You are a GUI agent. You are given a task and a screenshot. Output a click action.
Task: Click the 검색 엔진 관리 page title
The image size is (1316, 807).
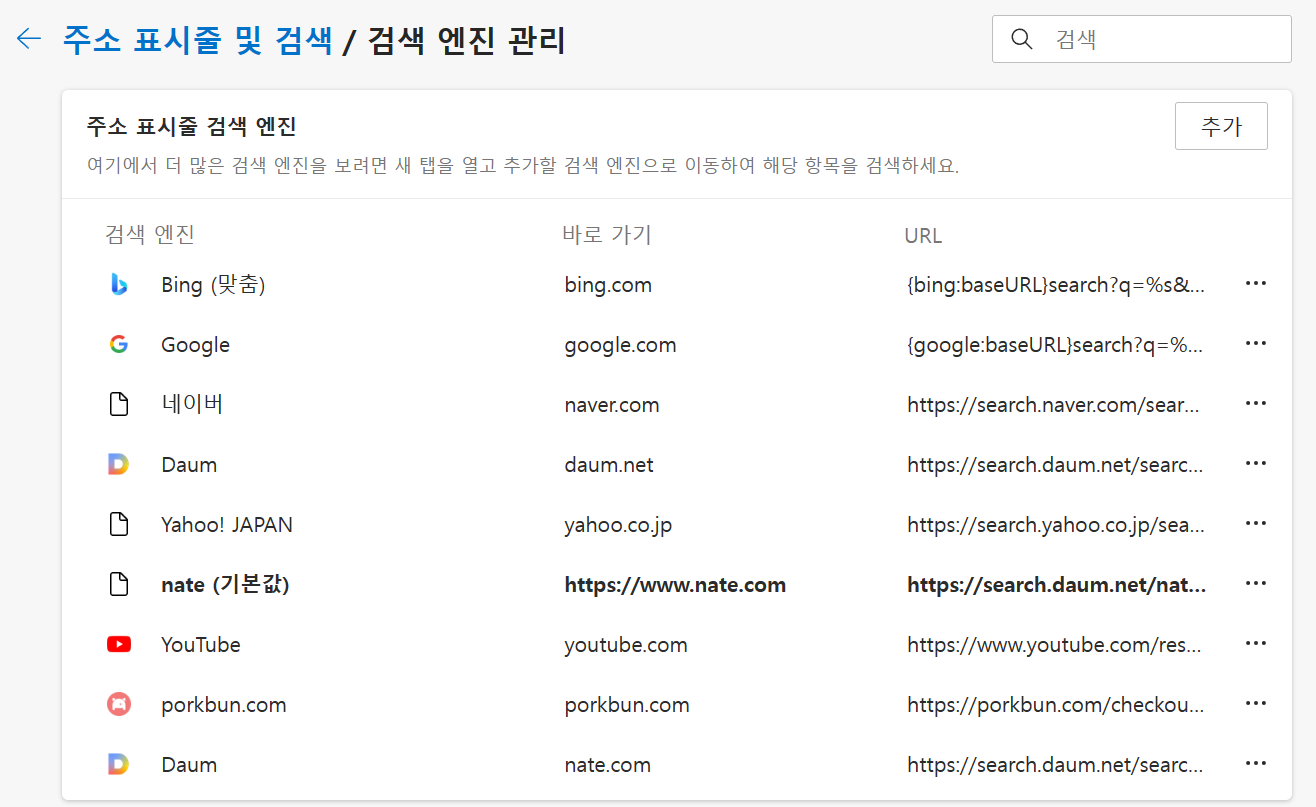pos(467,40)
